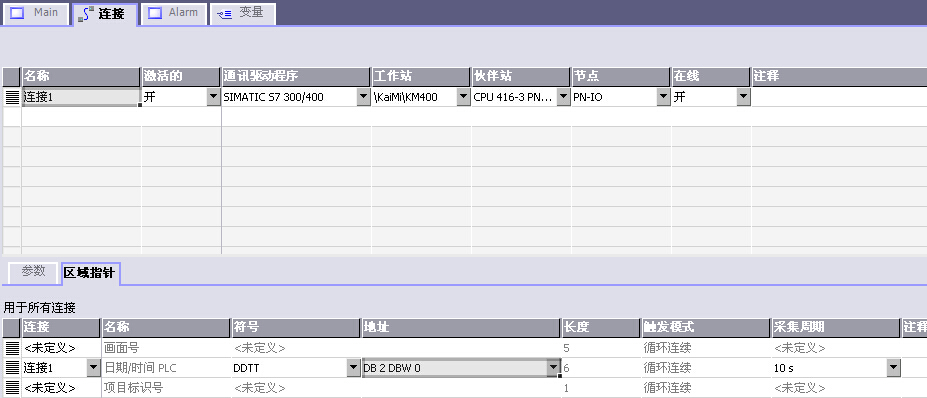Click the 节点 column header
This screenshot has height=398, width=927.
pyautogui.click(x=620, y=77)
